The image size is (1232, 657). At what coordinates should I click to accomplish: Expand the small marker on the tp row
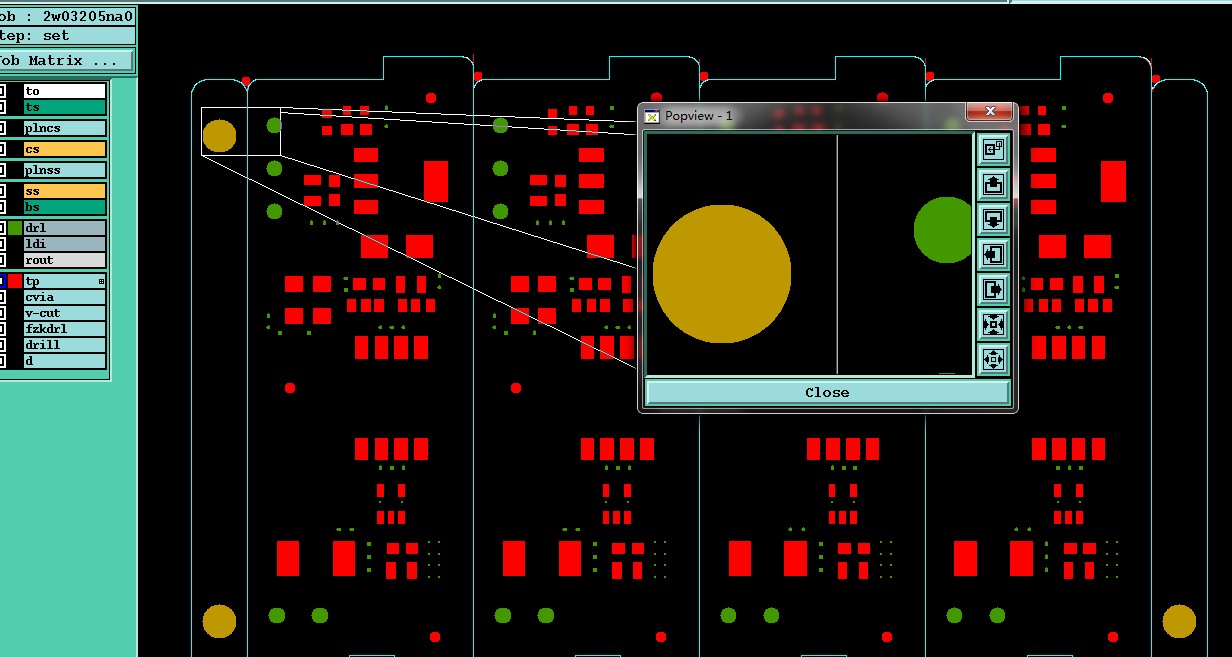point(101,282)
